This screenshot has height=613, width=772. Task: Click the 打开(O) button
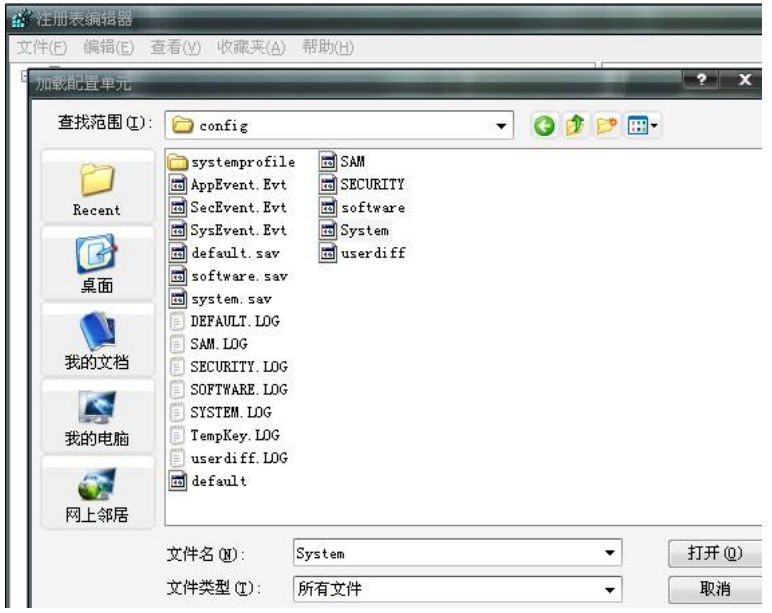(716, 553)
